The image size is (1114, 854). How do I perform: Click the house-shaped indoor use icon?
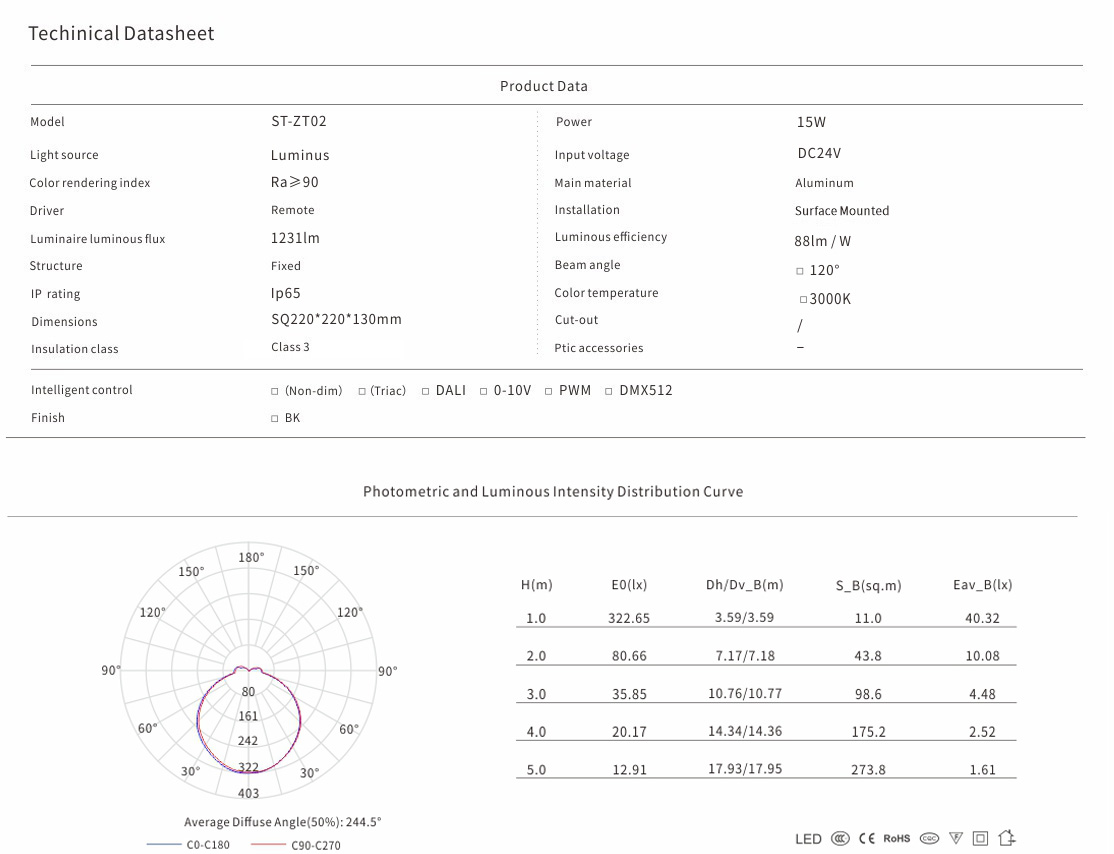click(x=1007, y=838)
